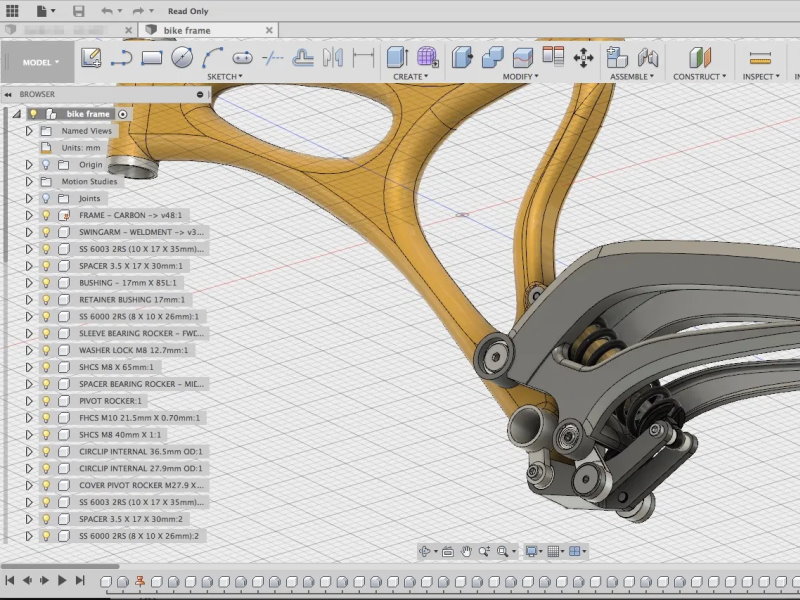Select the Pan hand tool
The height and width of the screenshot is (600, 800).
[x=466, y=552]
